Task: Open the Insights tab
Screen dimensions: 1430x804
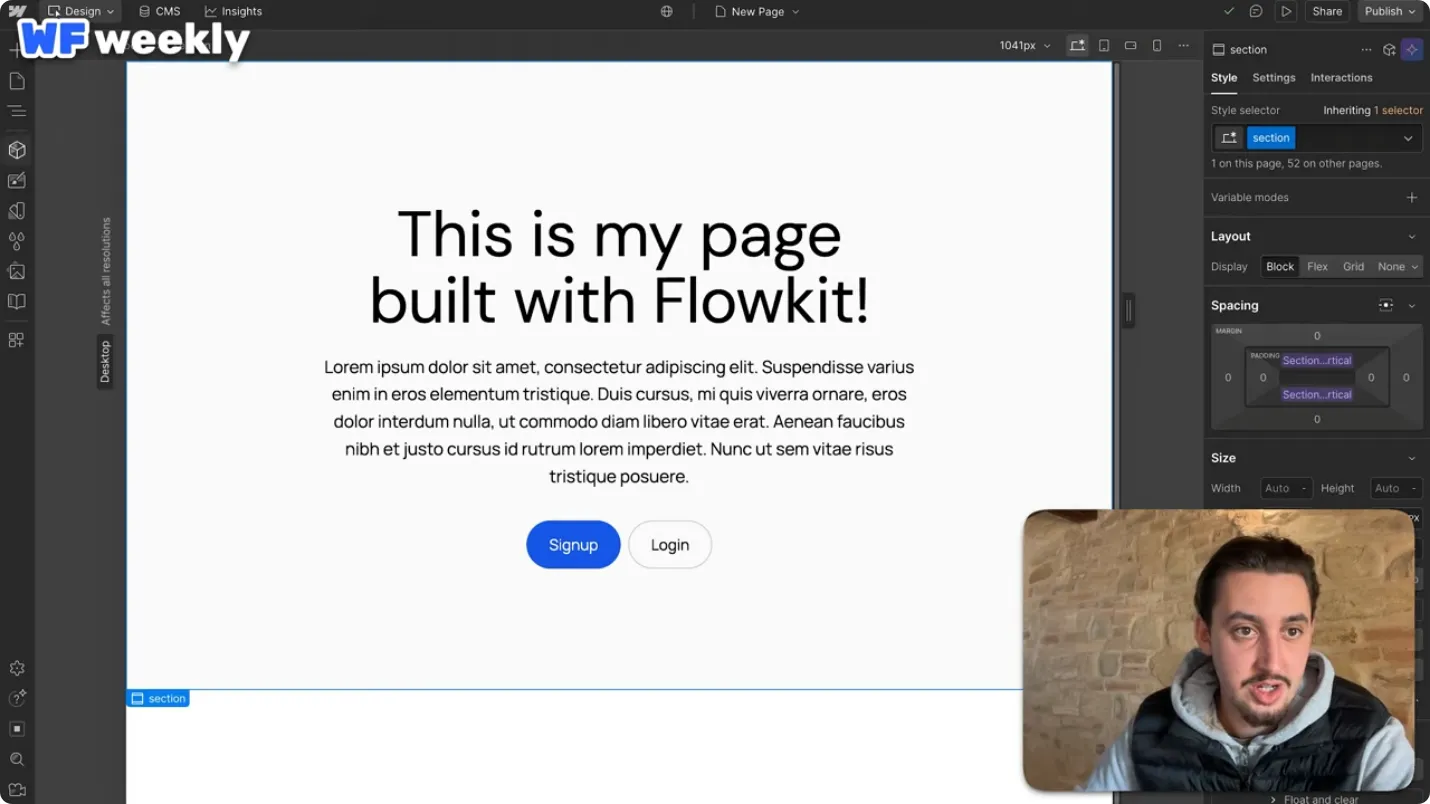Action: tap(233, 12)
